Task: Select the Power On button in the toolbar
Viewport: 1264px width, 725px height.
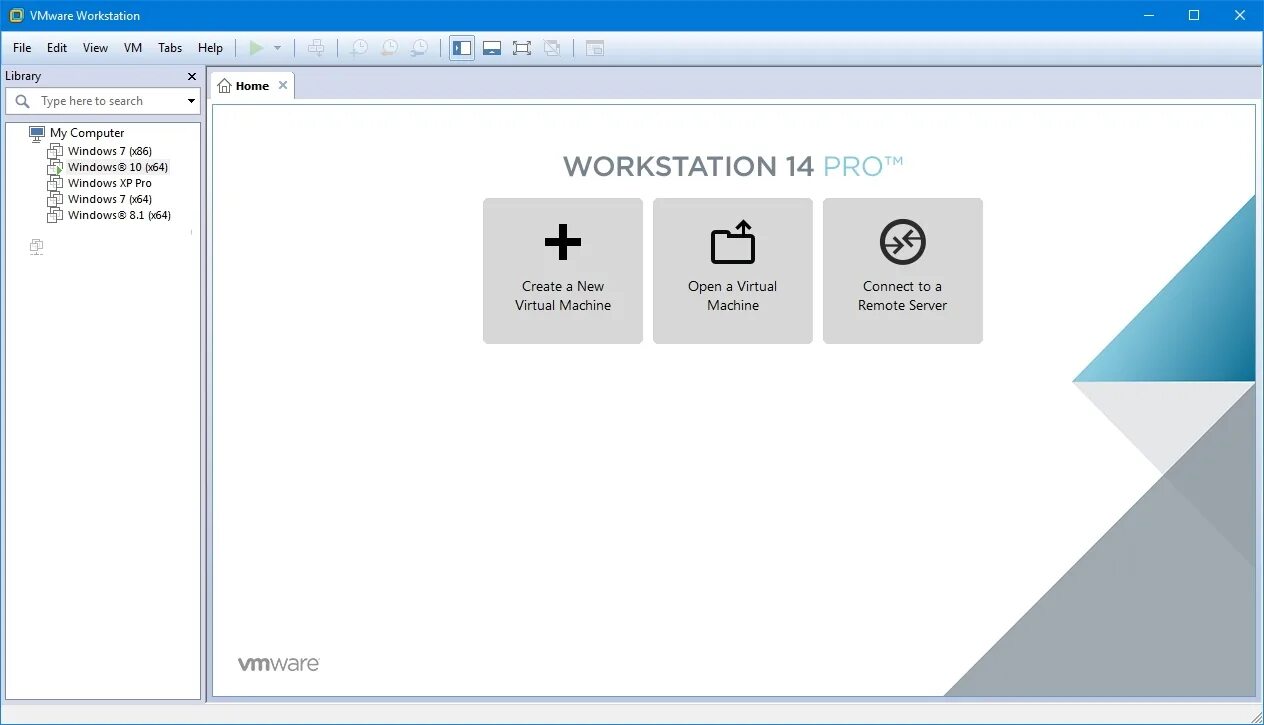Action: 256,47
